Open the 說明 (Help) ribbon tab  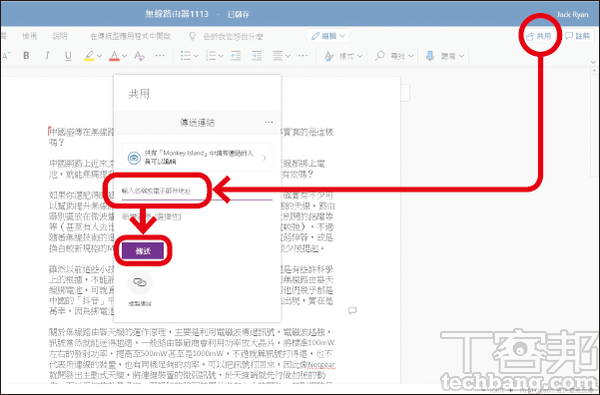point(60,36)
